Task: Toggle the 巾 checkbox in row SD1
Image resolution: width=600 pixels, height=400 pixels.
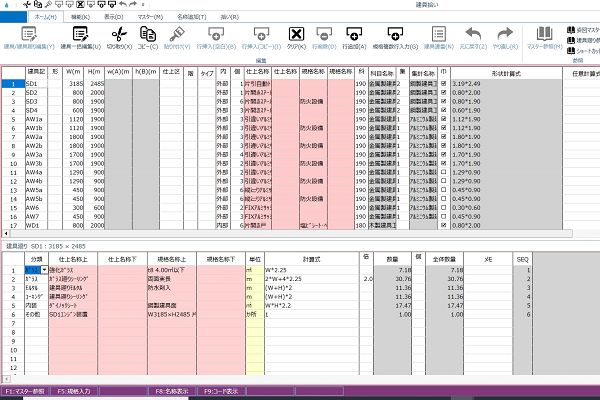Action: (443, 83)
